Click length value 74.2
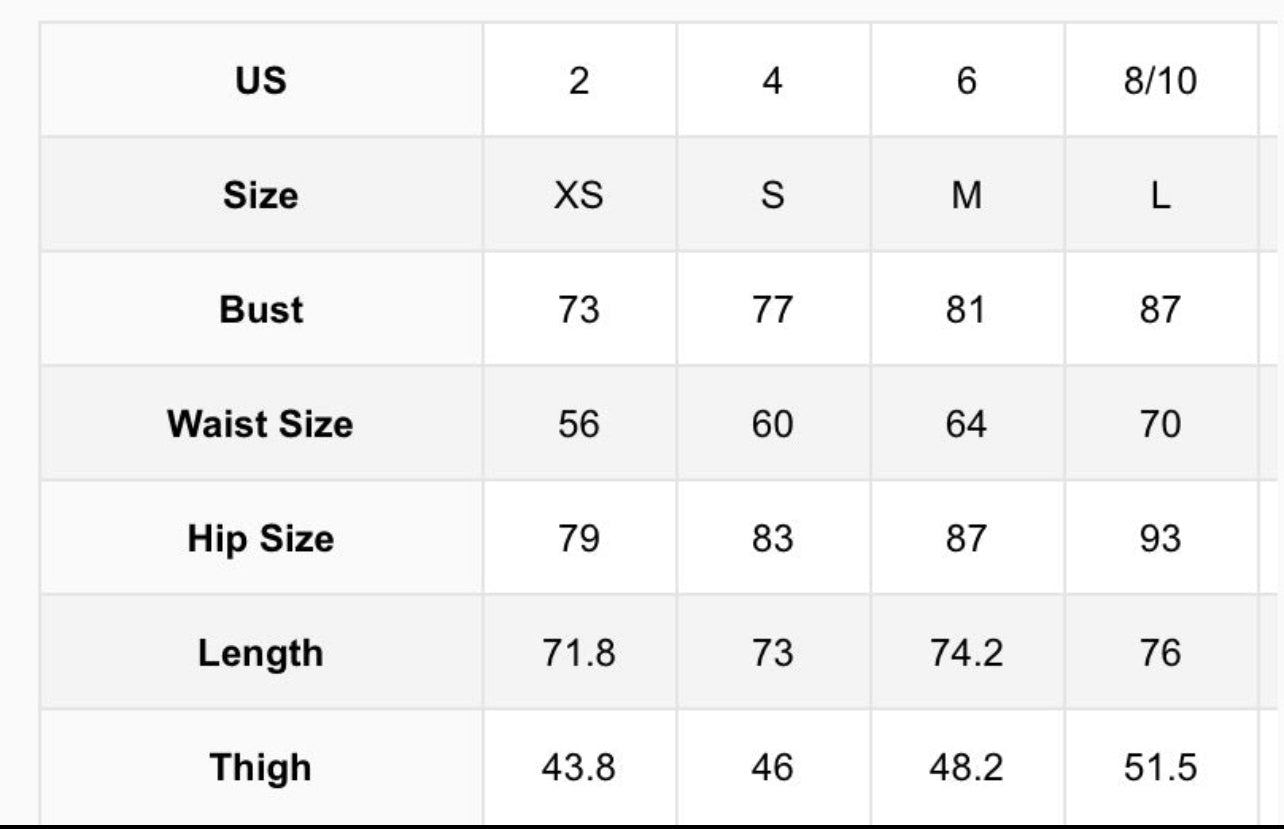Screen dimensions: 1284x829 (x=966, y=653)
